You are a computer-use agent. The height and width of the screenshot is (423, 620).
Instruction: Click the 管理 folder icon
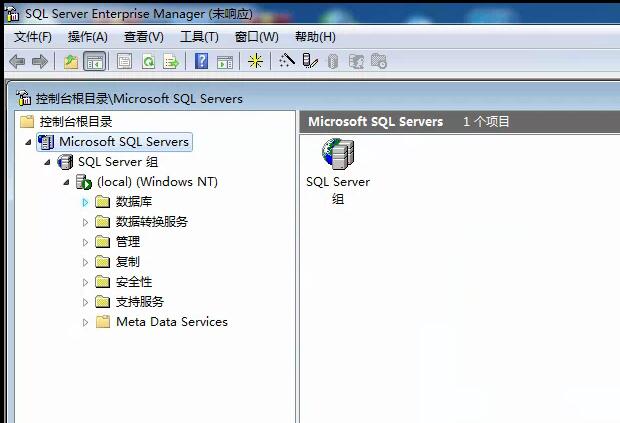point(102,241)
